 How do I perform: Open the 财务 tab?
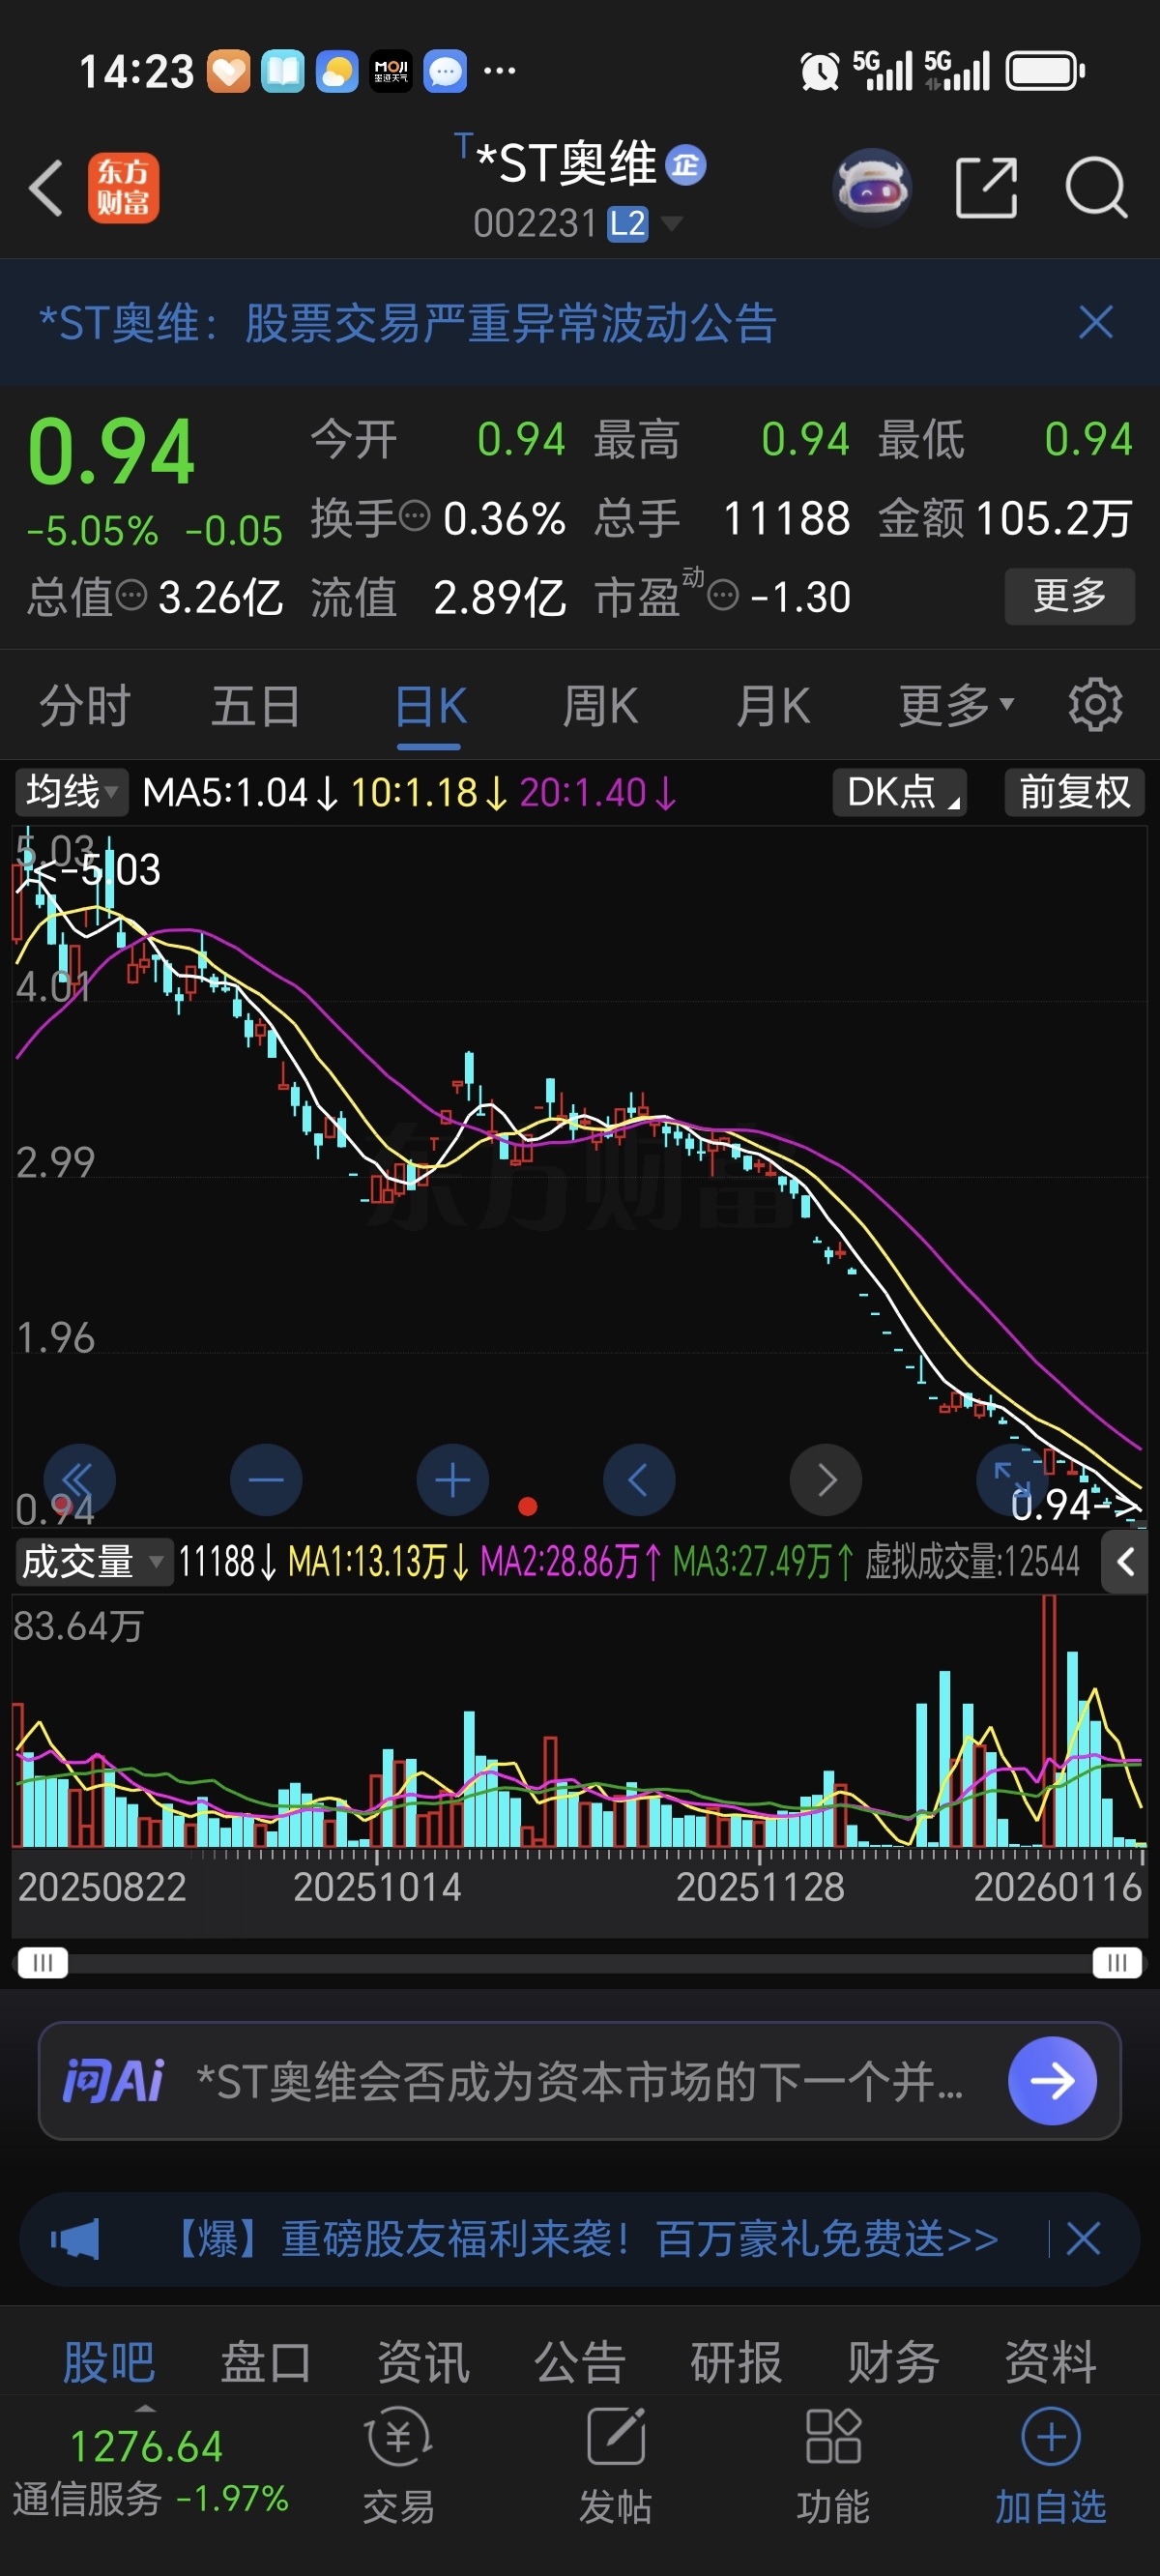[894, 2363]
